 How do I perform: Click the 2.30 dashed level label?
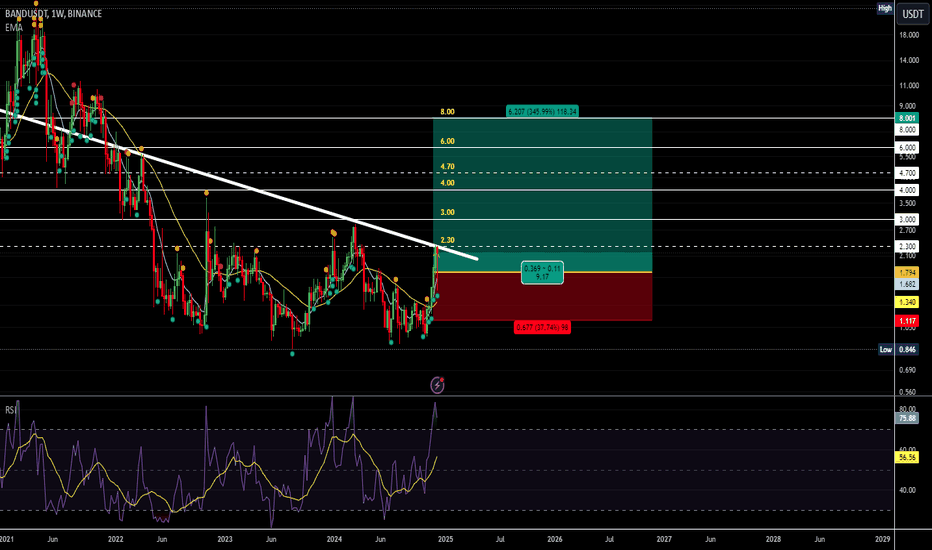tap(447, 240)
